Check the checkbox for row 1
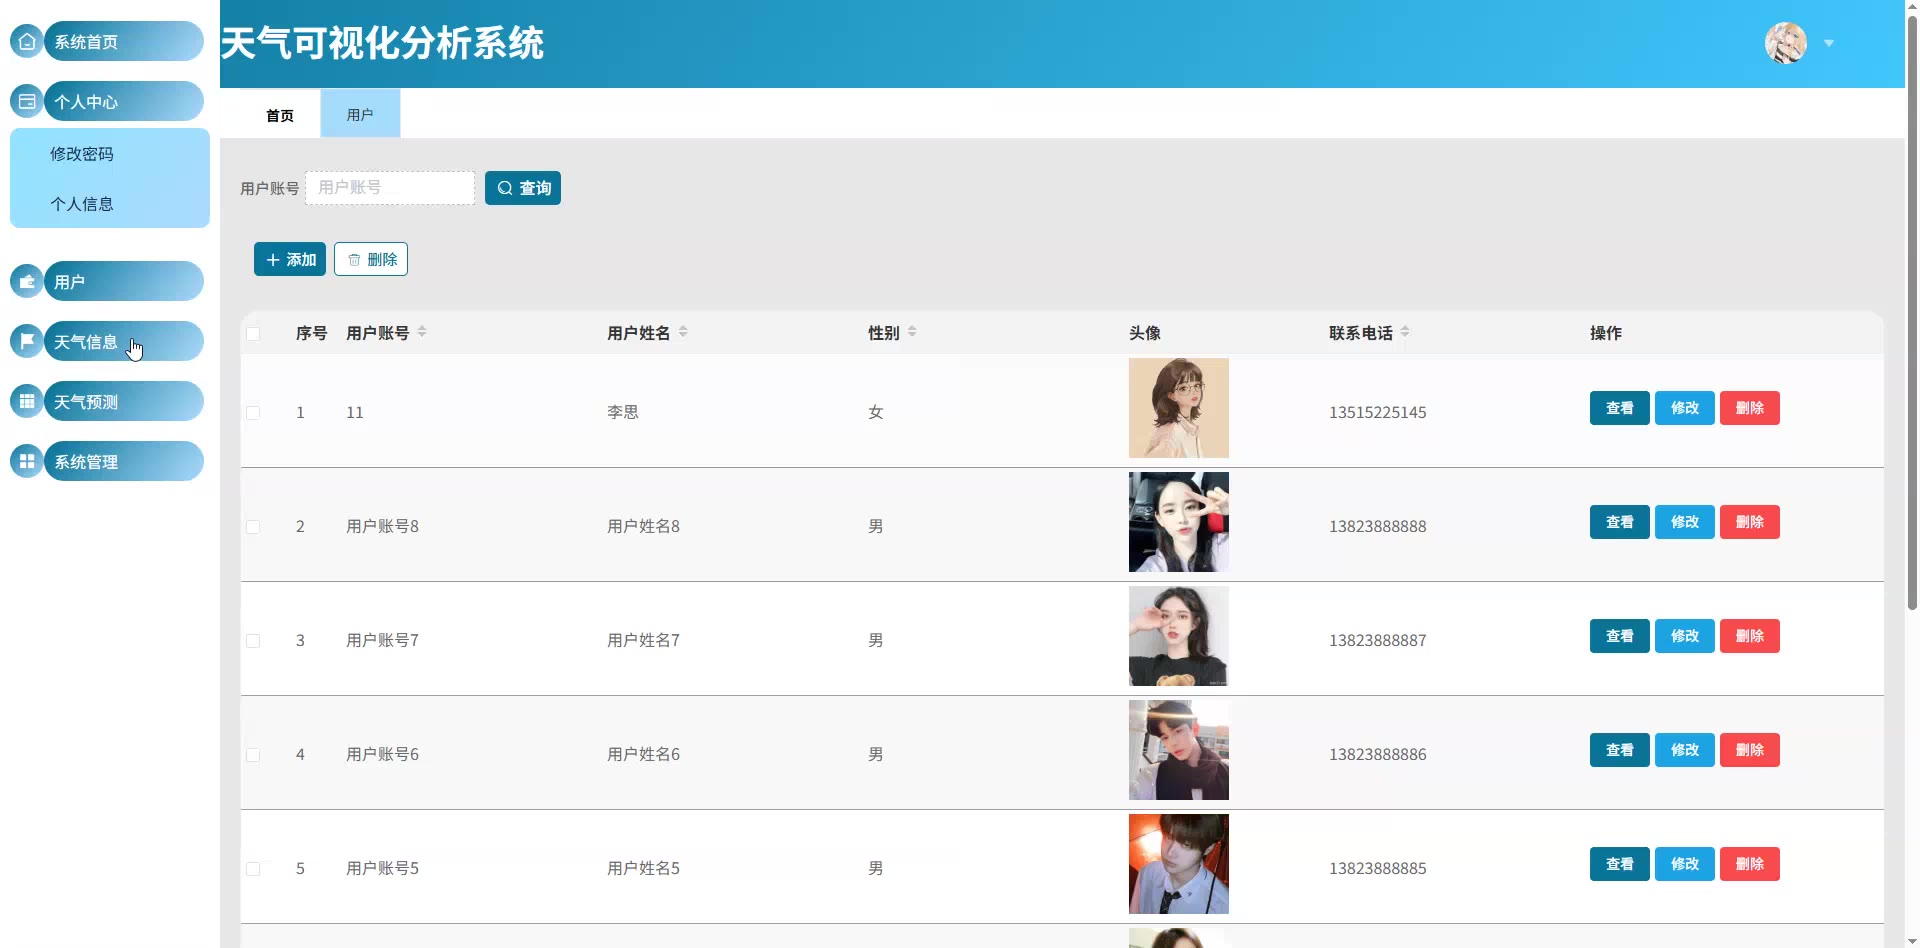 pos(253,413)
